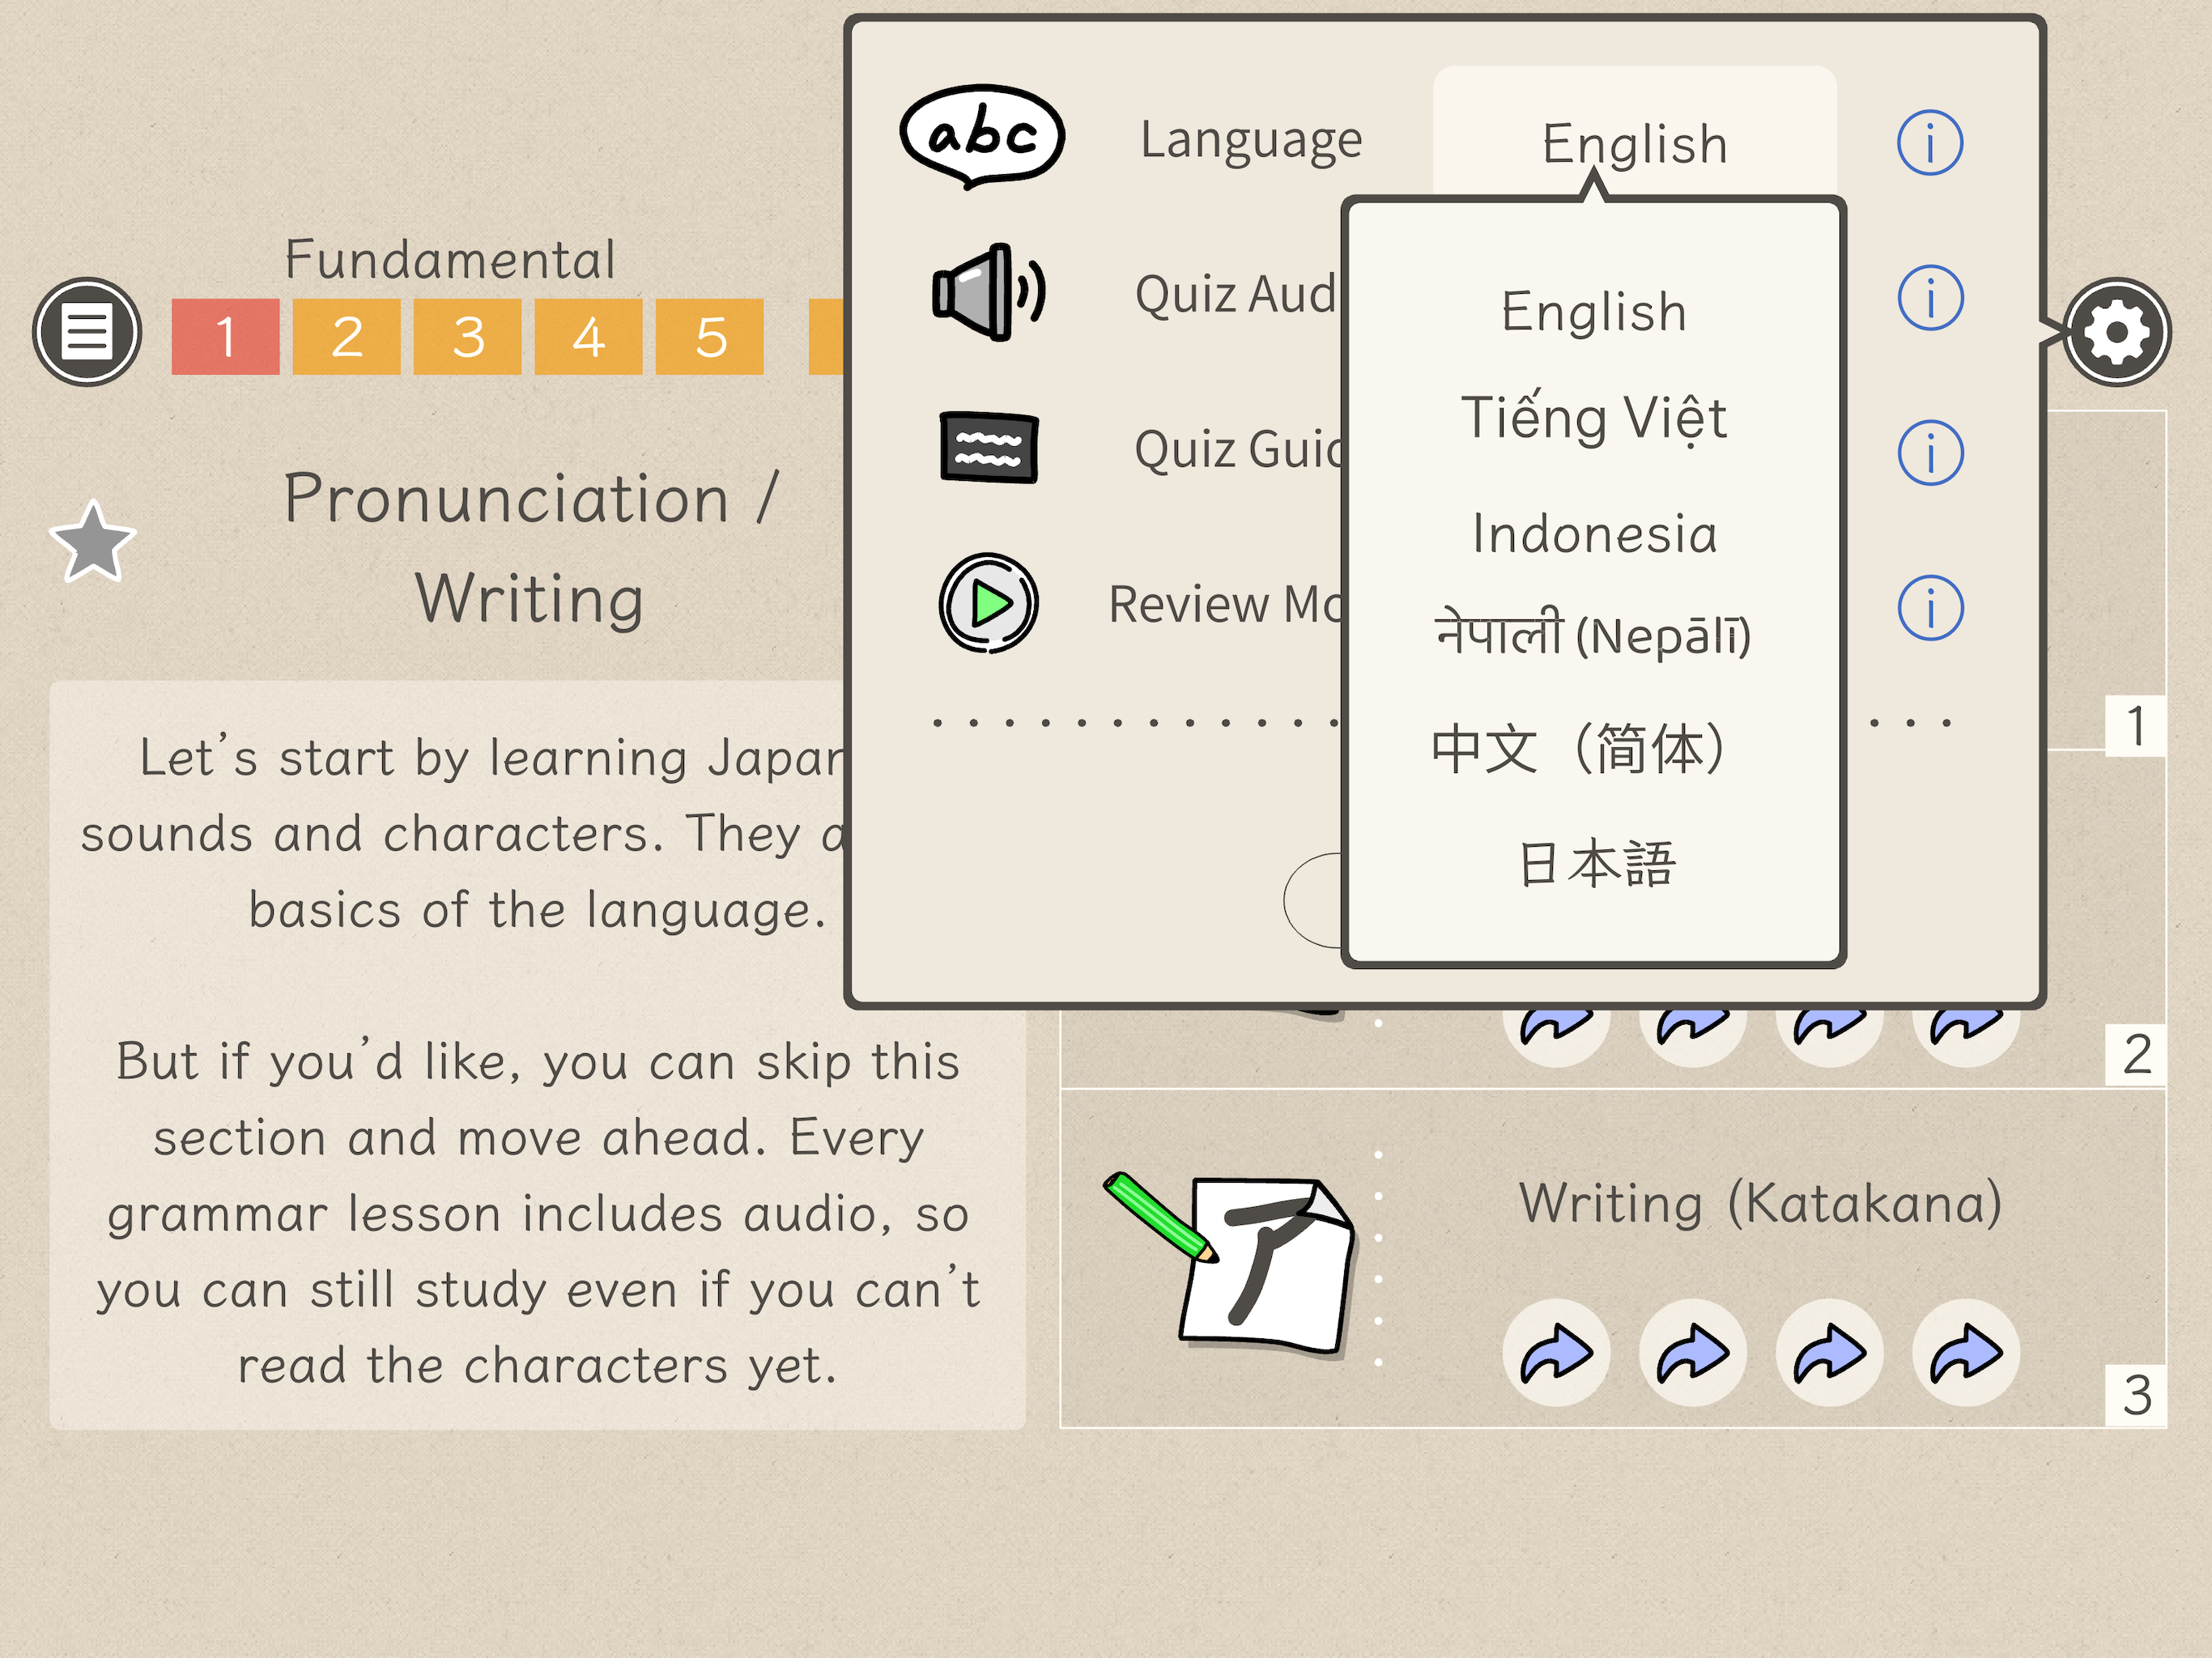Viewport: 2212px width, 1658px height.
Task: Click the lesson number 2 badge
Action: 2136,1054
